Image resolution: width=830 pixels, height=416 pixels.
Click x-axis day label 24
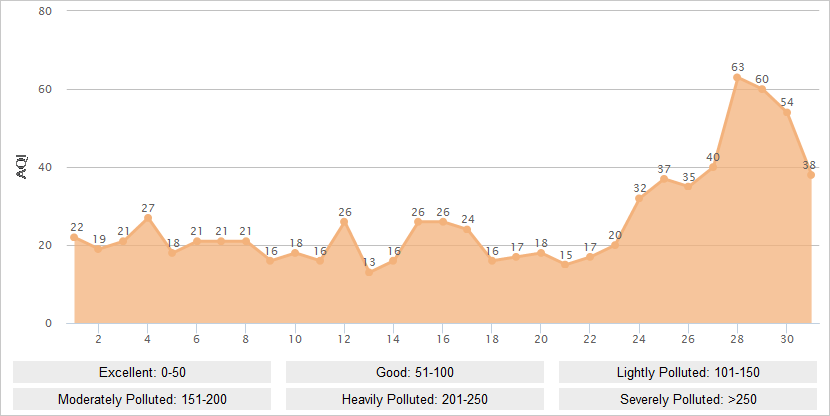[639, 339]
